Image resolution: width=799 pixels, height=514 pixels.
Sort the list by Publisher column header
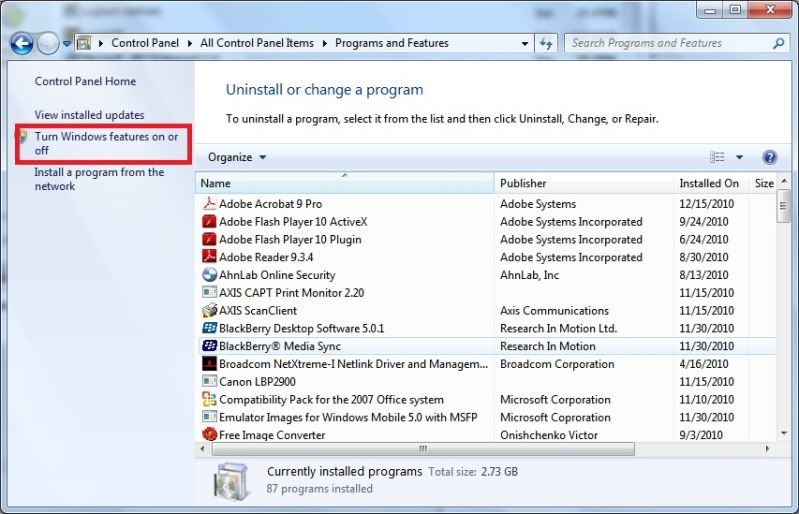523,183
